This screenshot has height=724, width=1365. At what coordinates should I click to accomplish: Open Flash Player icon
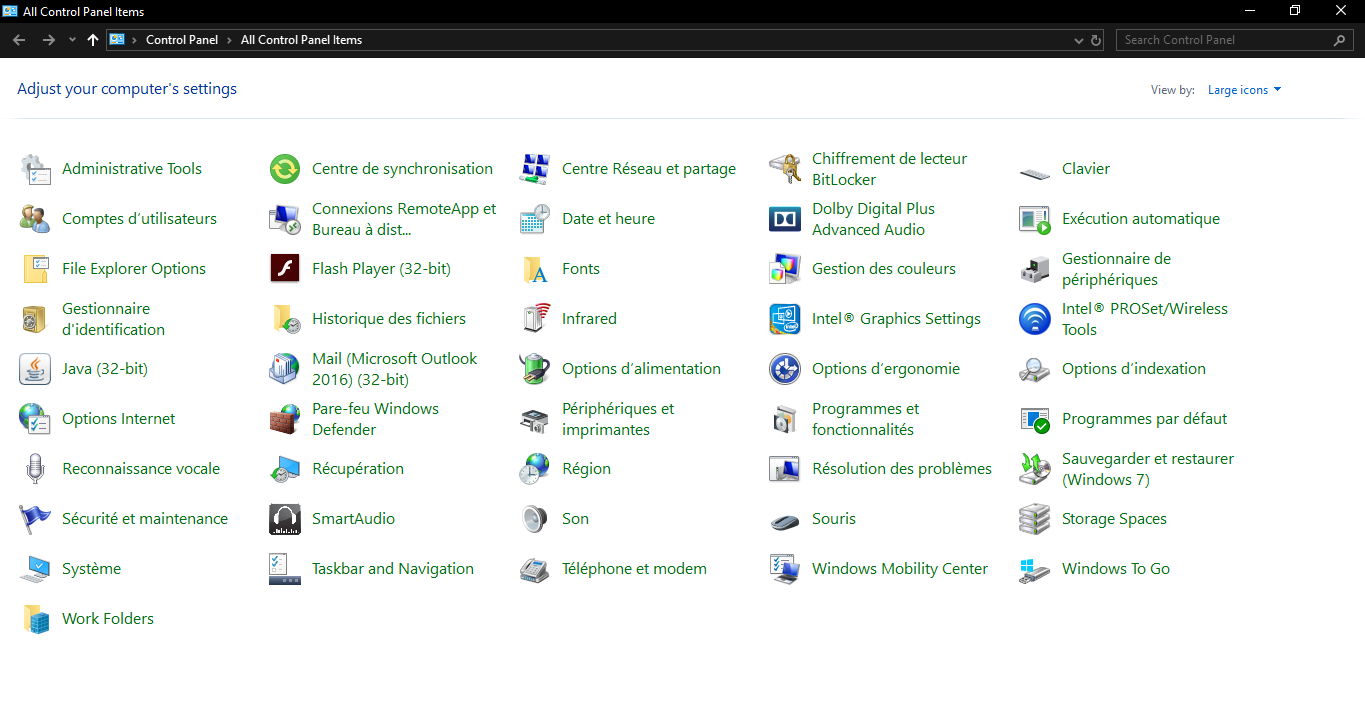(285, 269)
